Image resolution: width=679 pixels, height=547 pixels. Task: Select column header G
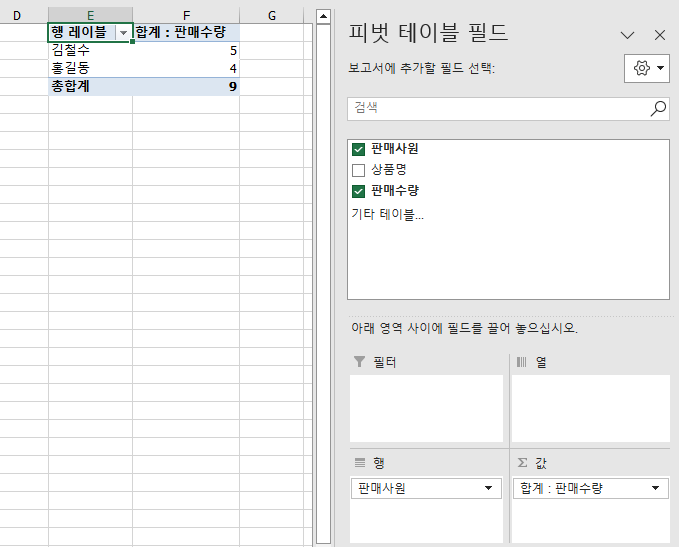point(272,16)
